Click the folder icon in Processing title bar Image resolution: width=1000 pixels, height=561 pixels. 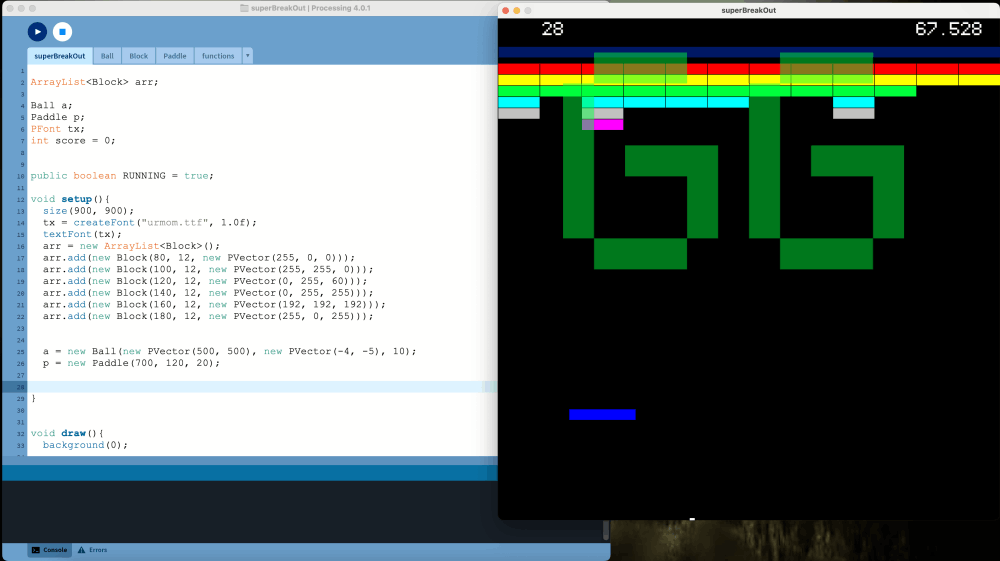[245, 8]
